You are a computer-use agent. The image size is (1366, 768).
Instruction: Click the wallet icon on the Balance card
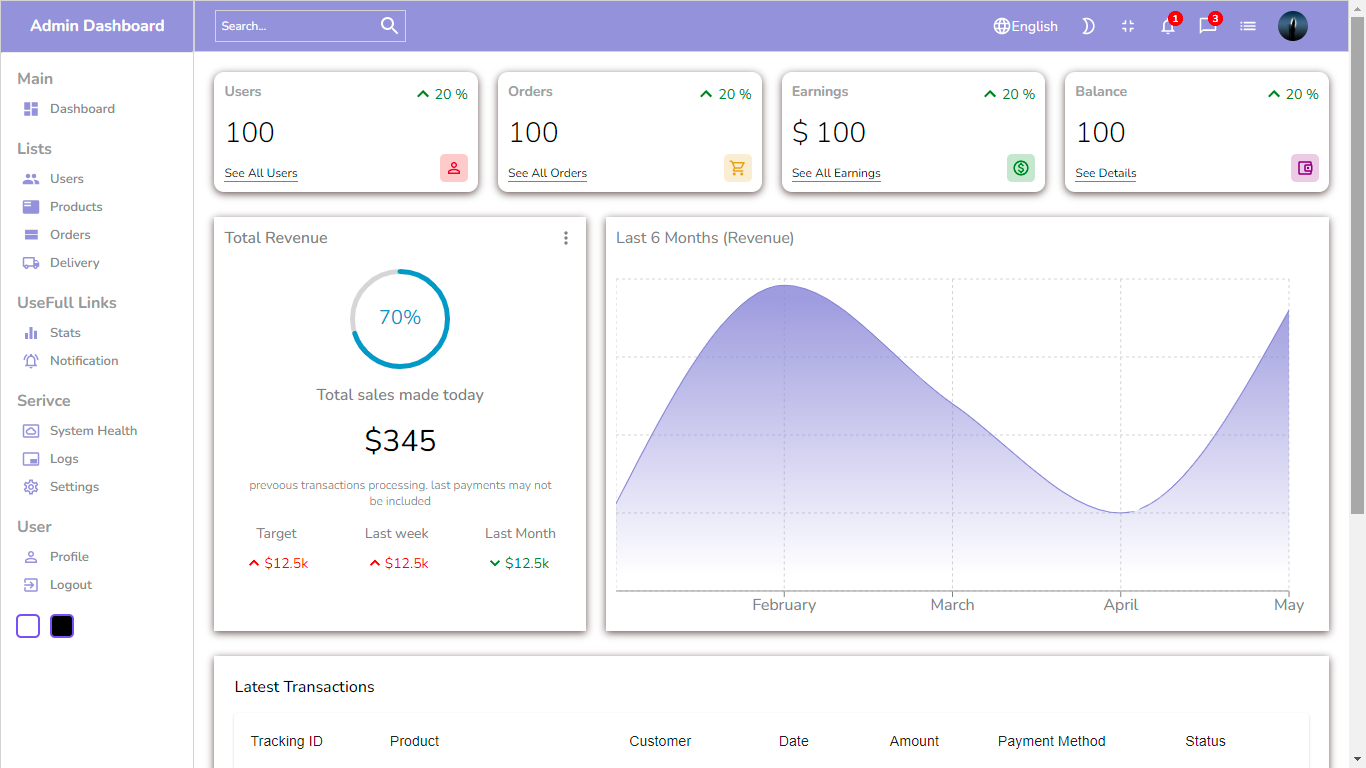(1305, 168)
